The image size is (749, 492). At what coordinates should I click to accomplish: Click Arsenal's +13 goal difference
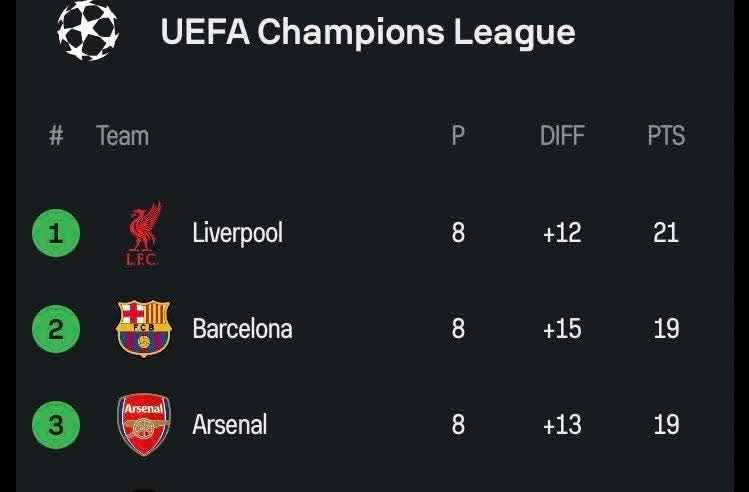click(562, 424)
